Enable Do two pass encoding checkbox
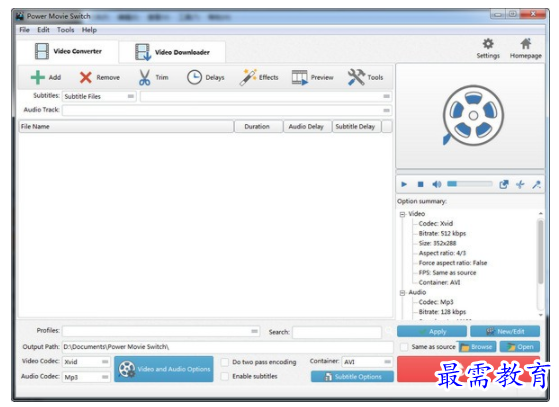The height and width of the screenshot is (407, 559). (225, 362)
